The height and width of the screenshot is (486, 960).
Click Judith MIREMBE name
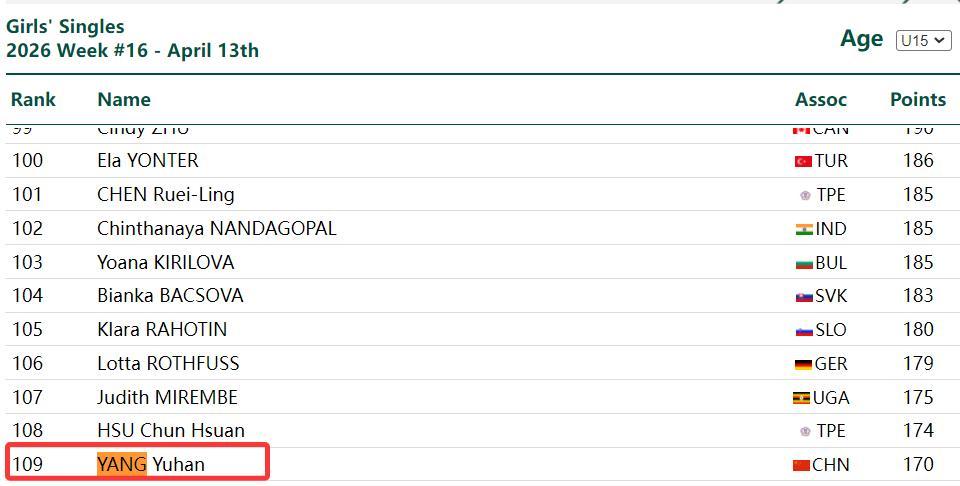[167, 398]
